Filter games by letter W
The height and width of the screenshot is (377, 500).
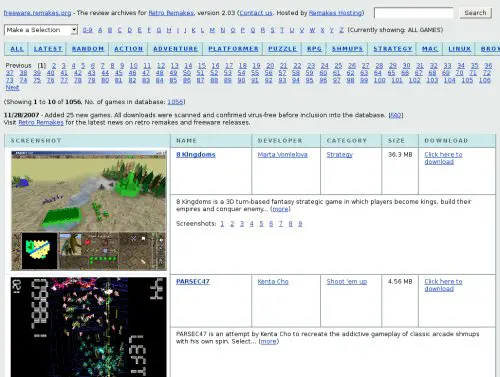coord(312,30)
